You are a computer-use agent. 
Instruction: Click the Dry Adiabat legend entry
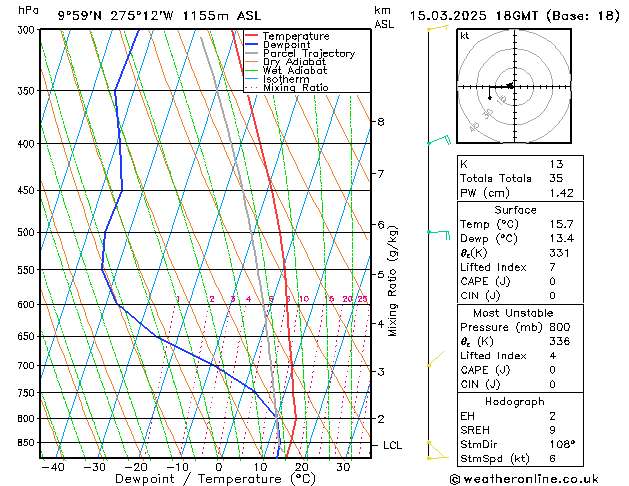(x=296, y=62)
